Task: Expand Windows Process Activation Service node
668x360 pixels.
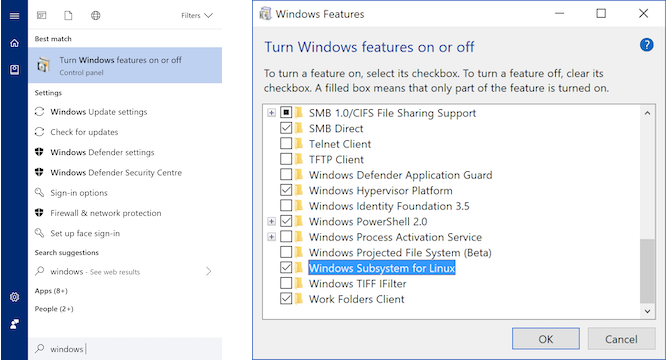Action: pyautogui.click(x=271, y=237)
